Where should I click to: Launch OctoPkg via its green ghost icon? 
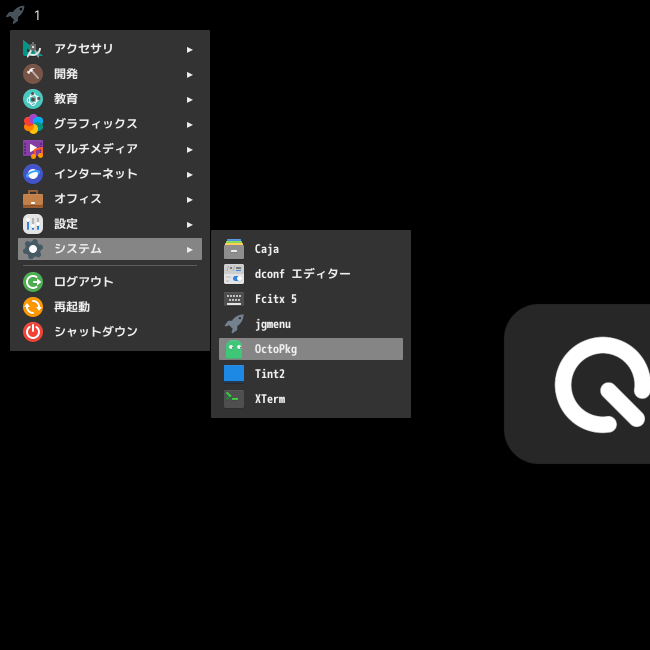[234, 349]
